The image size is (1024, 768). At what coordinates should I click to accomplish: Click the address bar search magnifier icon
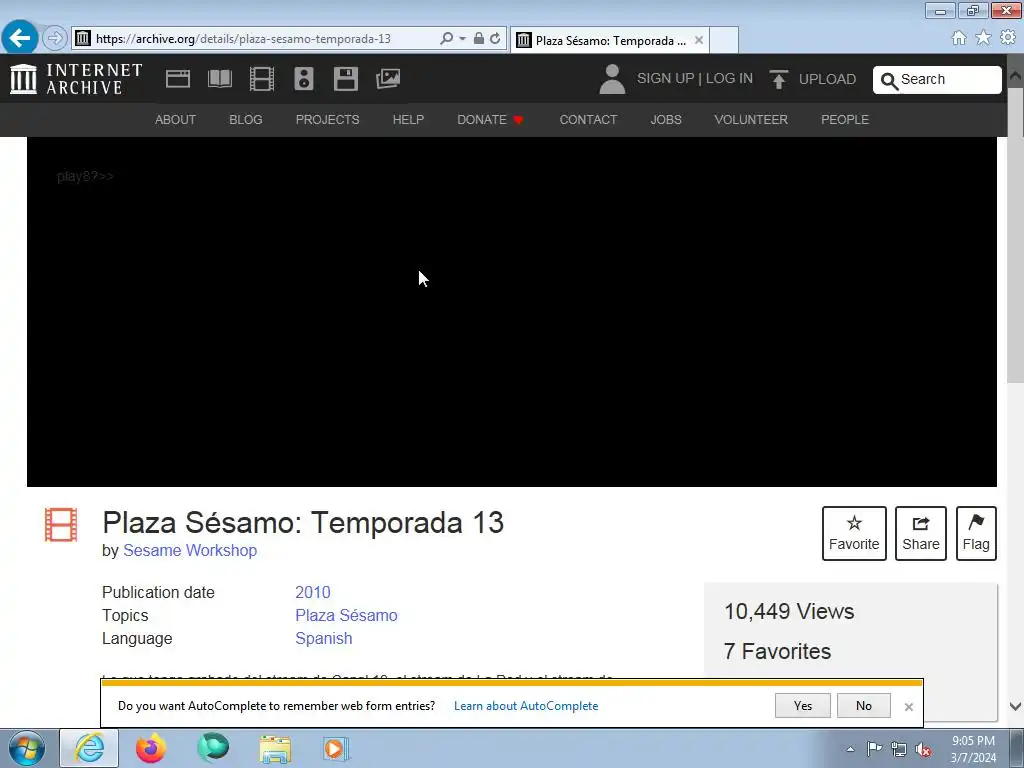447,39
